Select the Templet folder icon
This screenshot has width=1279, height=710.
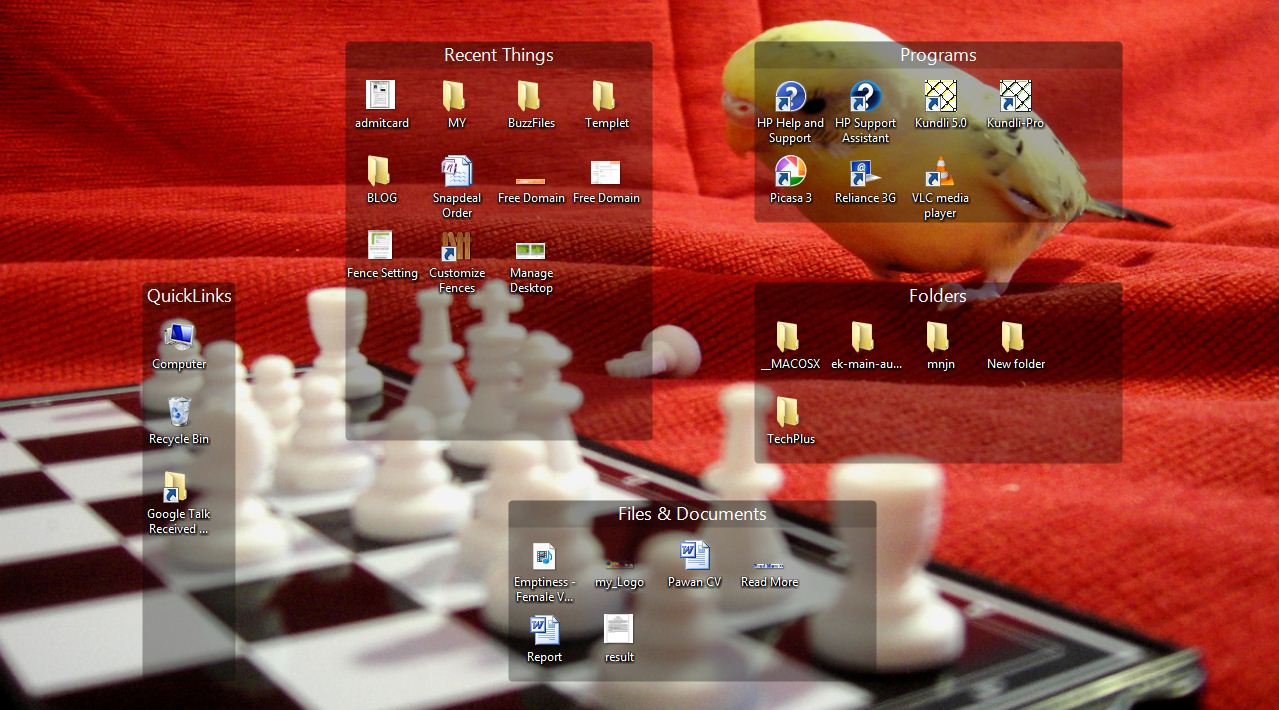click(x=606, y=96)
